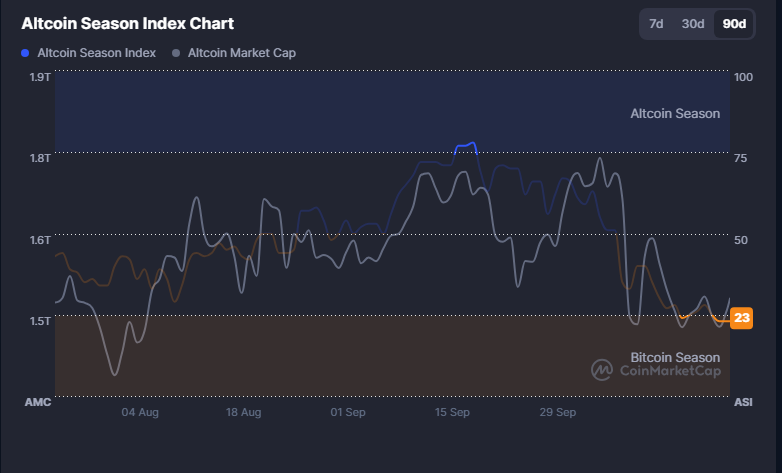Click the CoinMarketCap watermark text
782x473 pixels.
pos(669,371)
